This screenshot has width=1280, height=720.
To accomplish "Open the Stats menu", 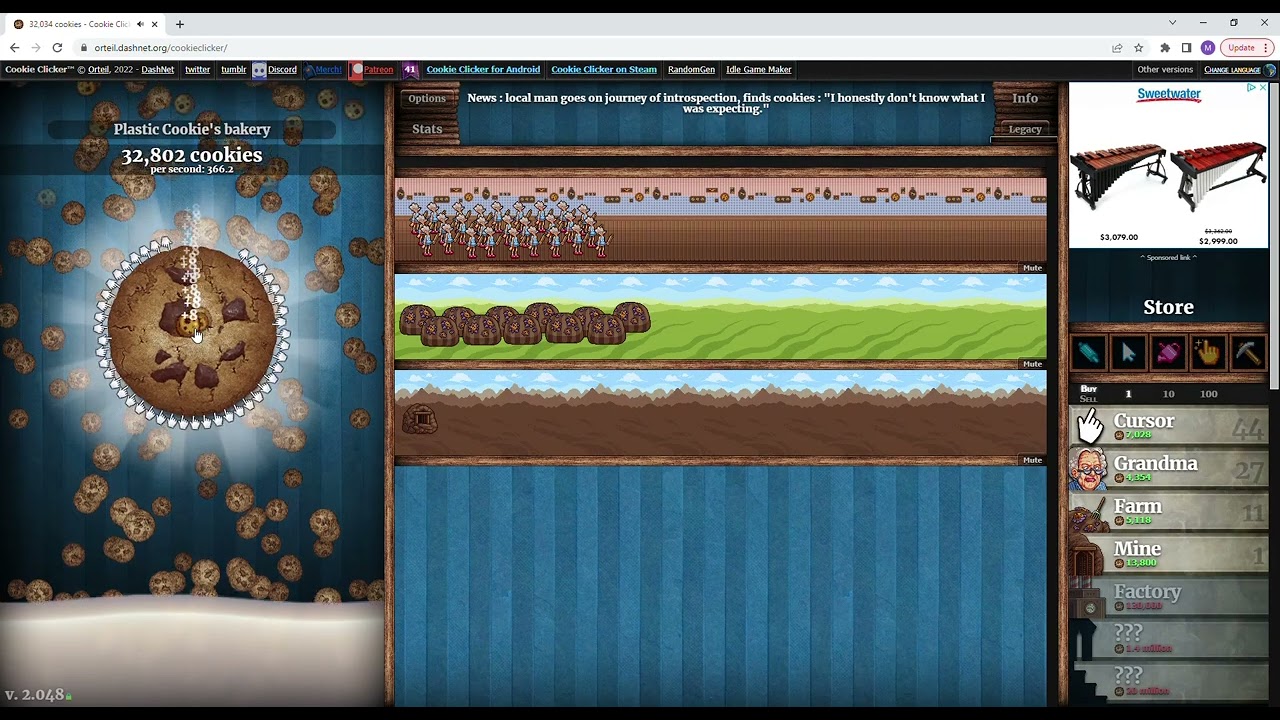I will click(427, 129).
